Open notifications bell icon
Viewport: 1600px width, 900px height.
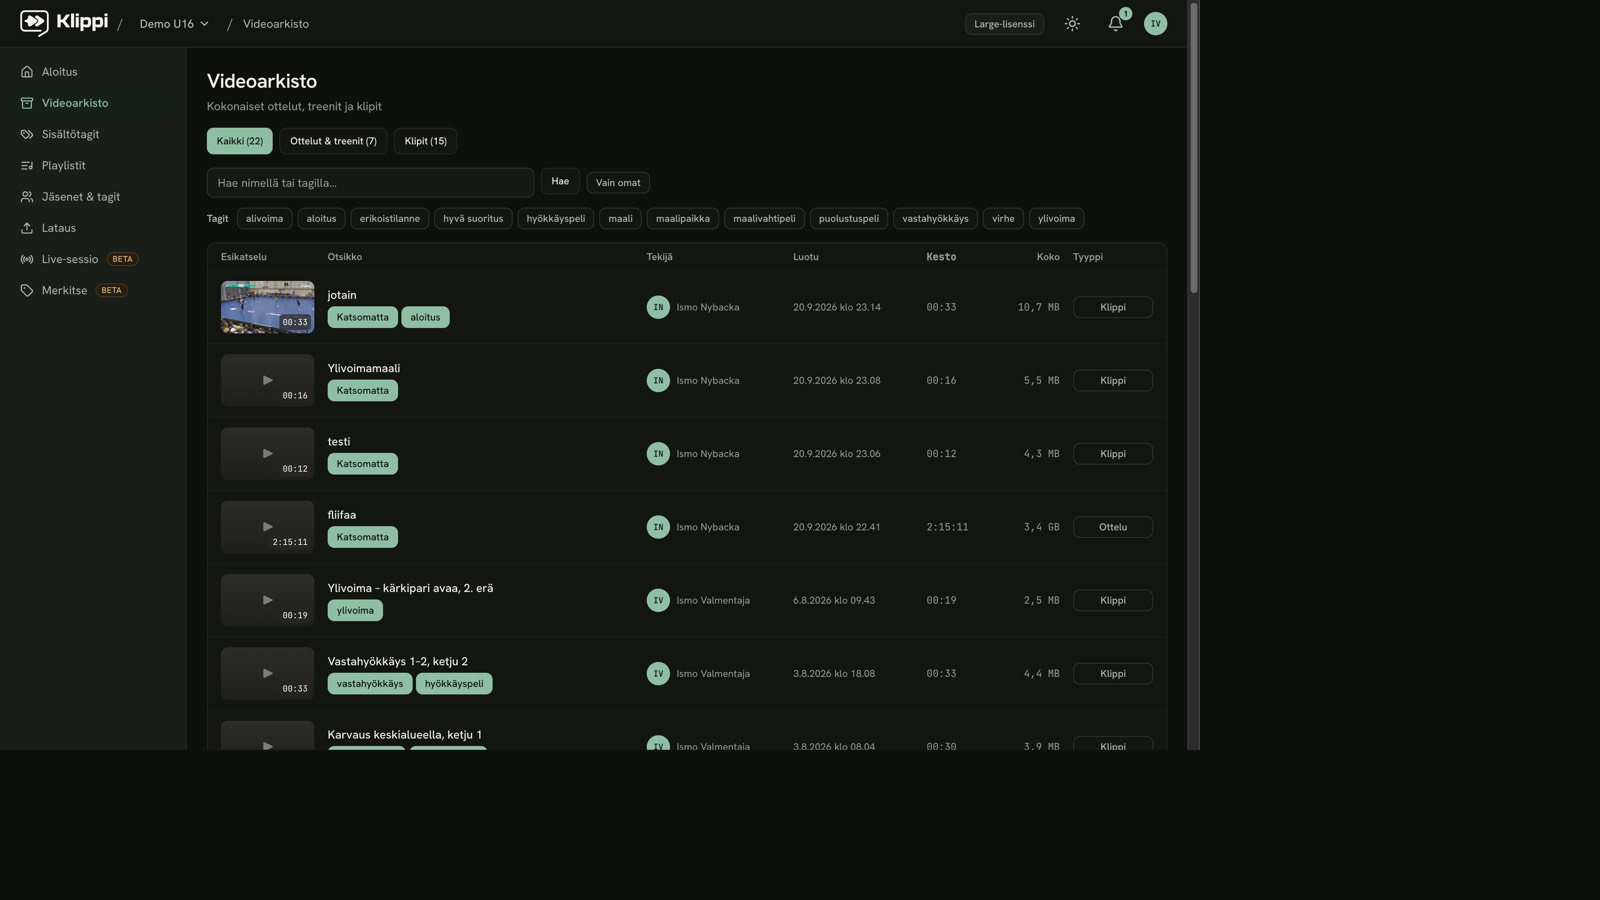click(x=1115, y=24)
